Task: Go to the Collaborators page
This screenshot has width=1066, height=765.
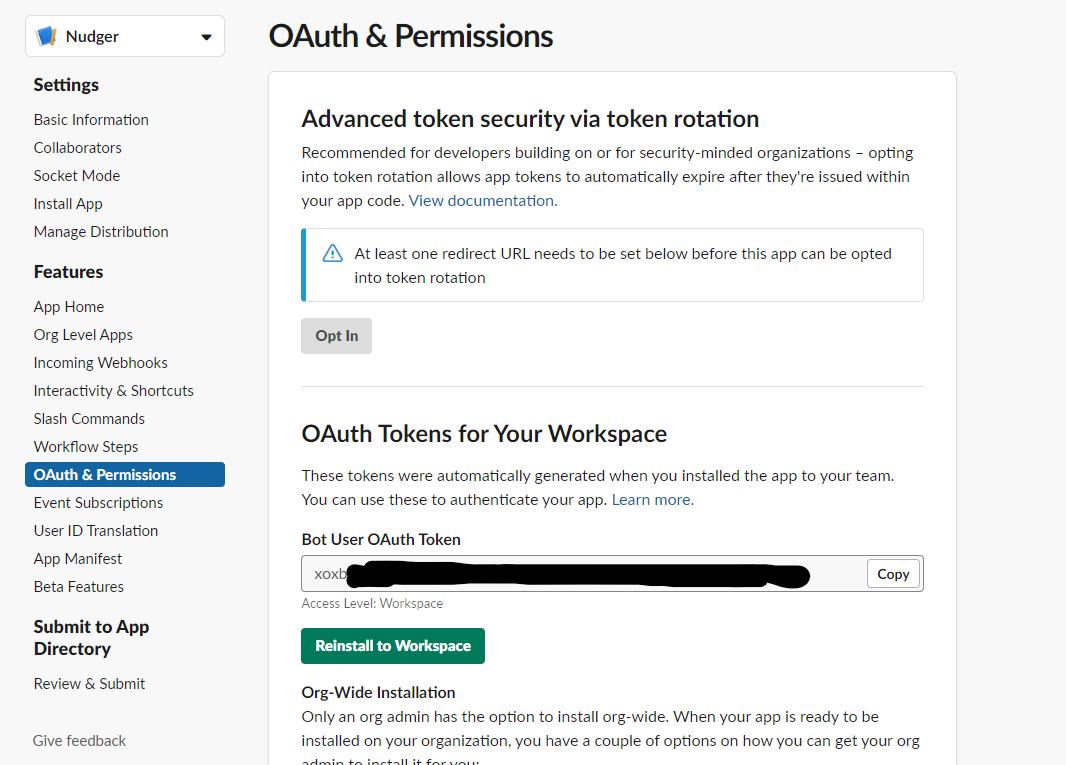Action: point(77,148)
